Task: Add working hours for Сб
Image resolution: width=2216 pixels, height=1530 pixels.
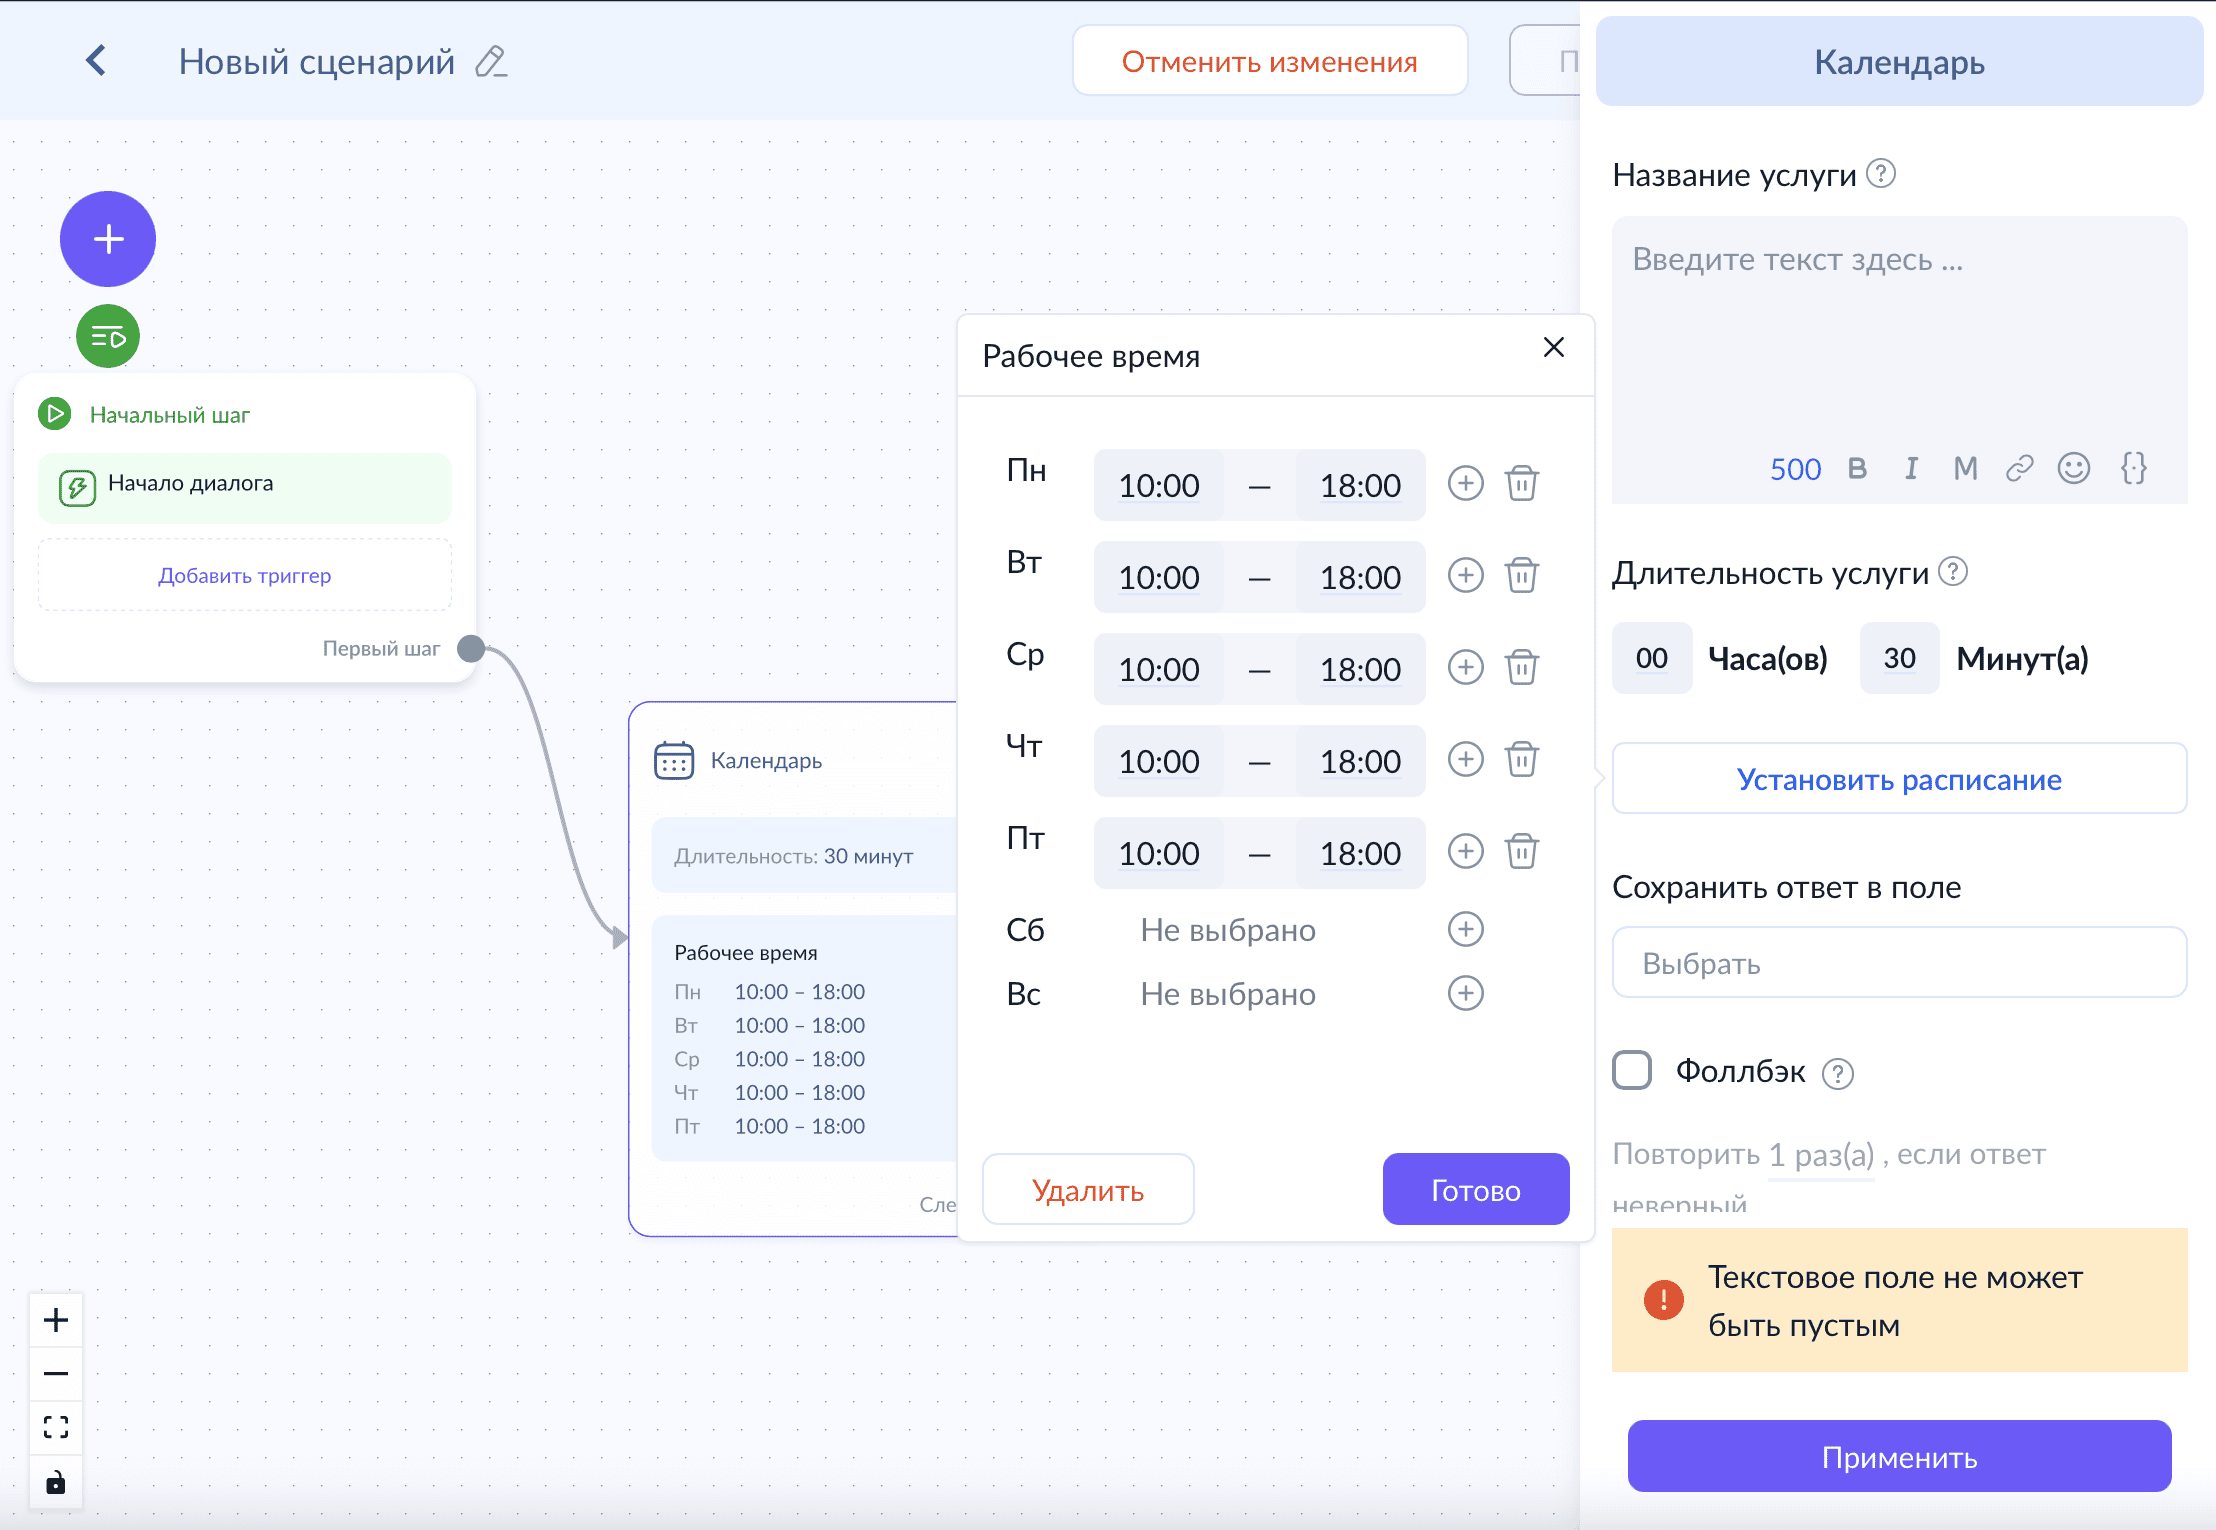Action: [1466, 930]
